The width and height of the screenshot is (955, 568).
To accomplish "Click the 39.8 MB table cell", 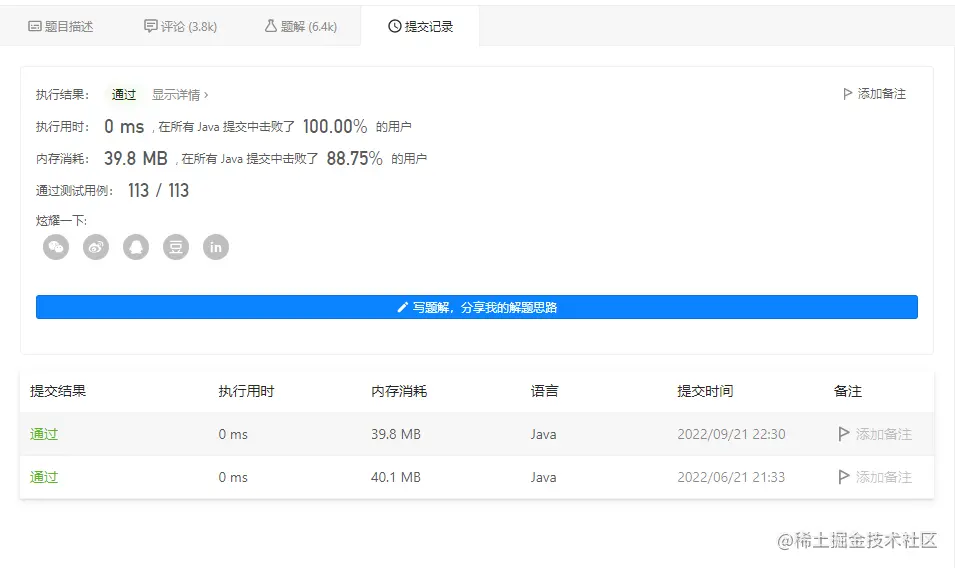I will coord(396,434).
